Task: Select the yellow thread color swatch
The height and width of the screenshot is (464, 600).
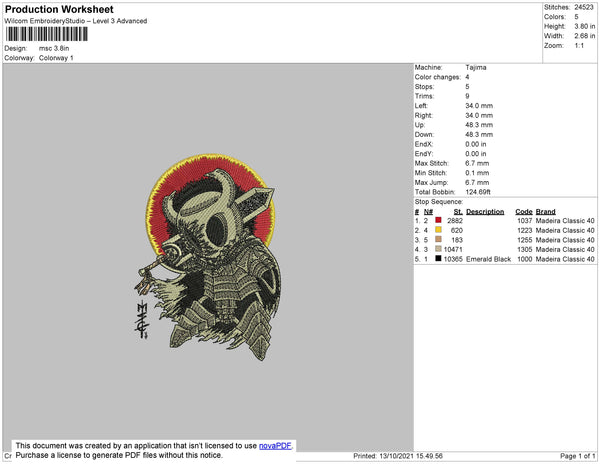Action: pyautogui.click(x=438, y=230)
